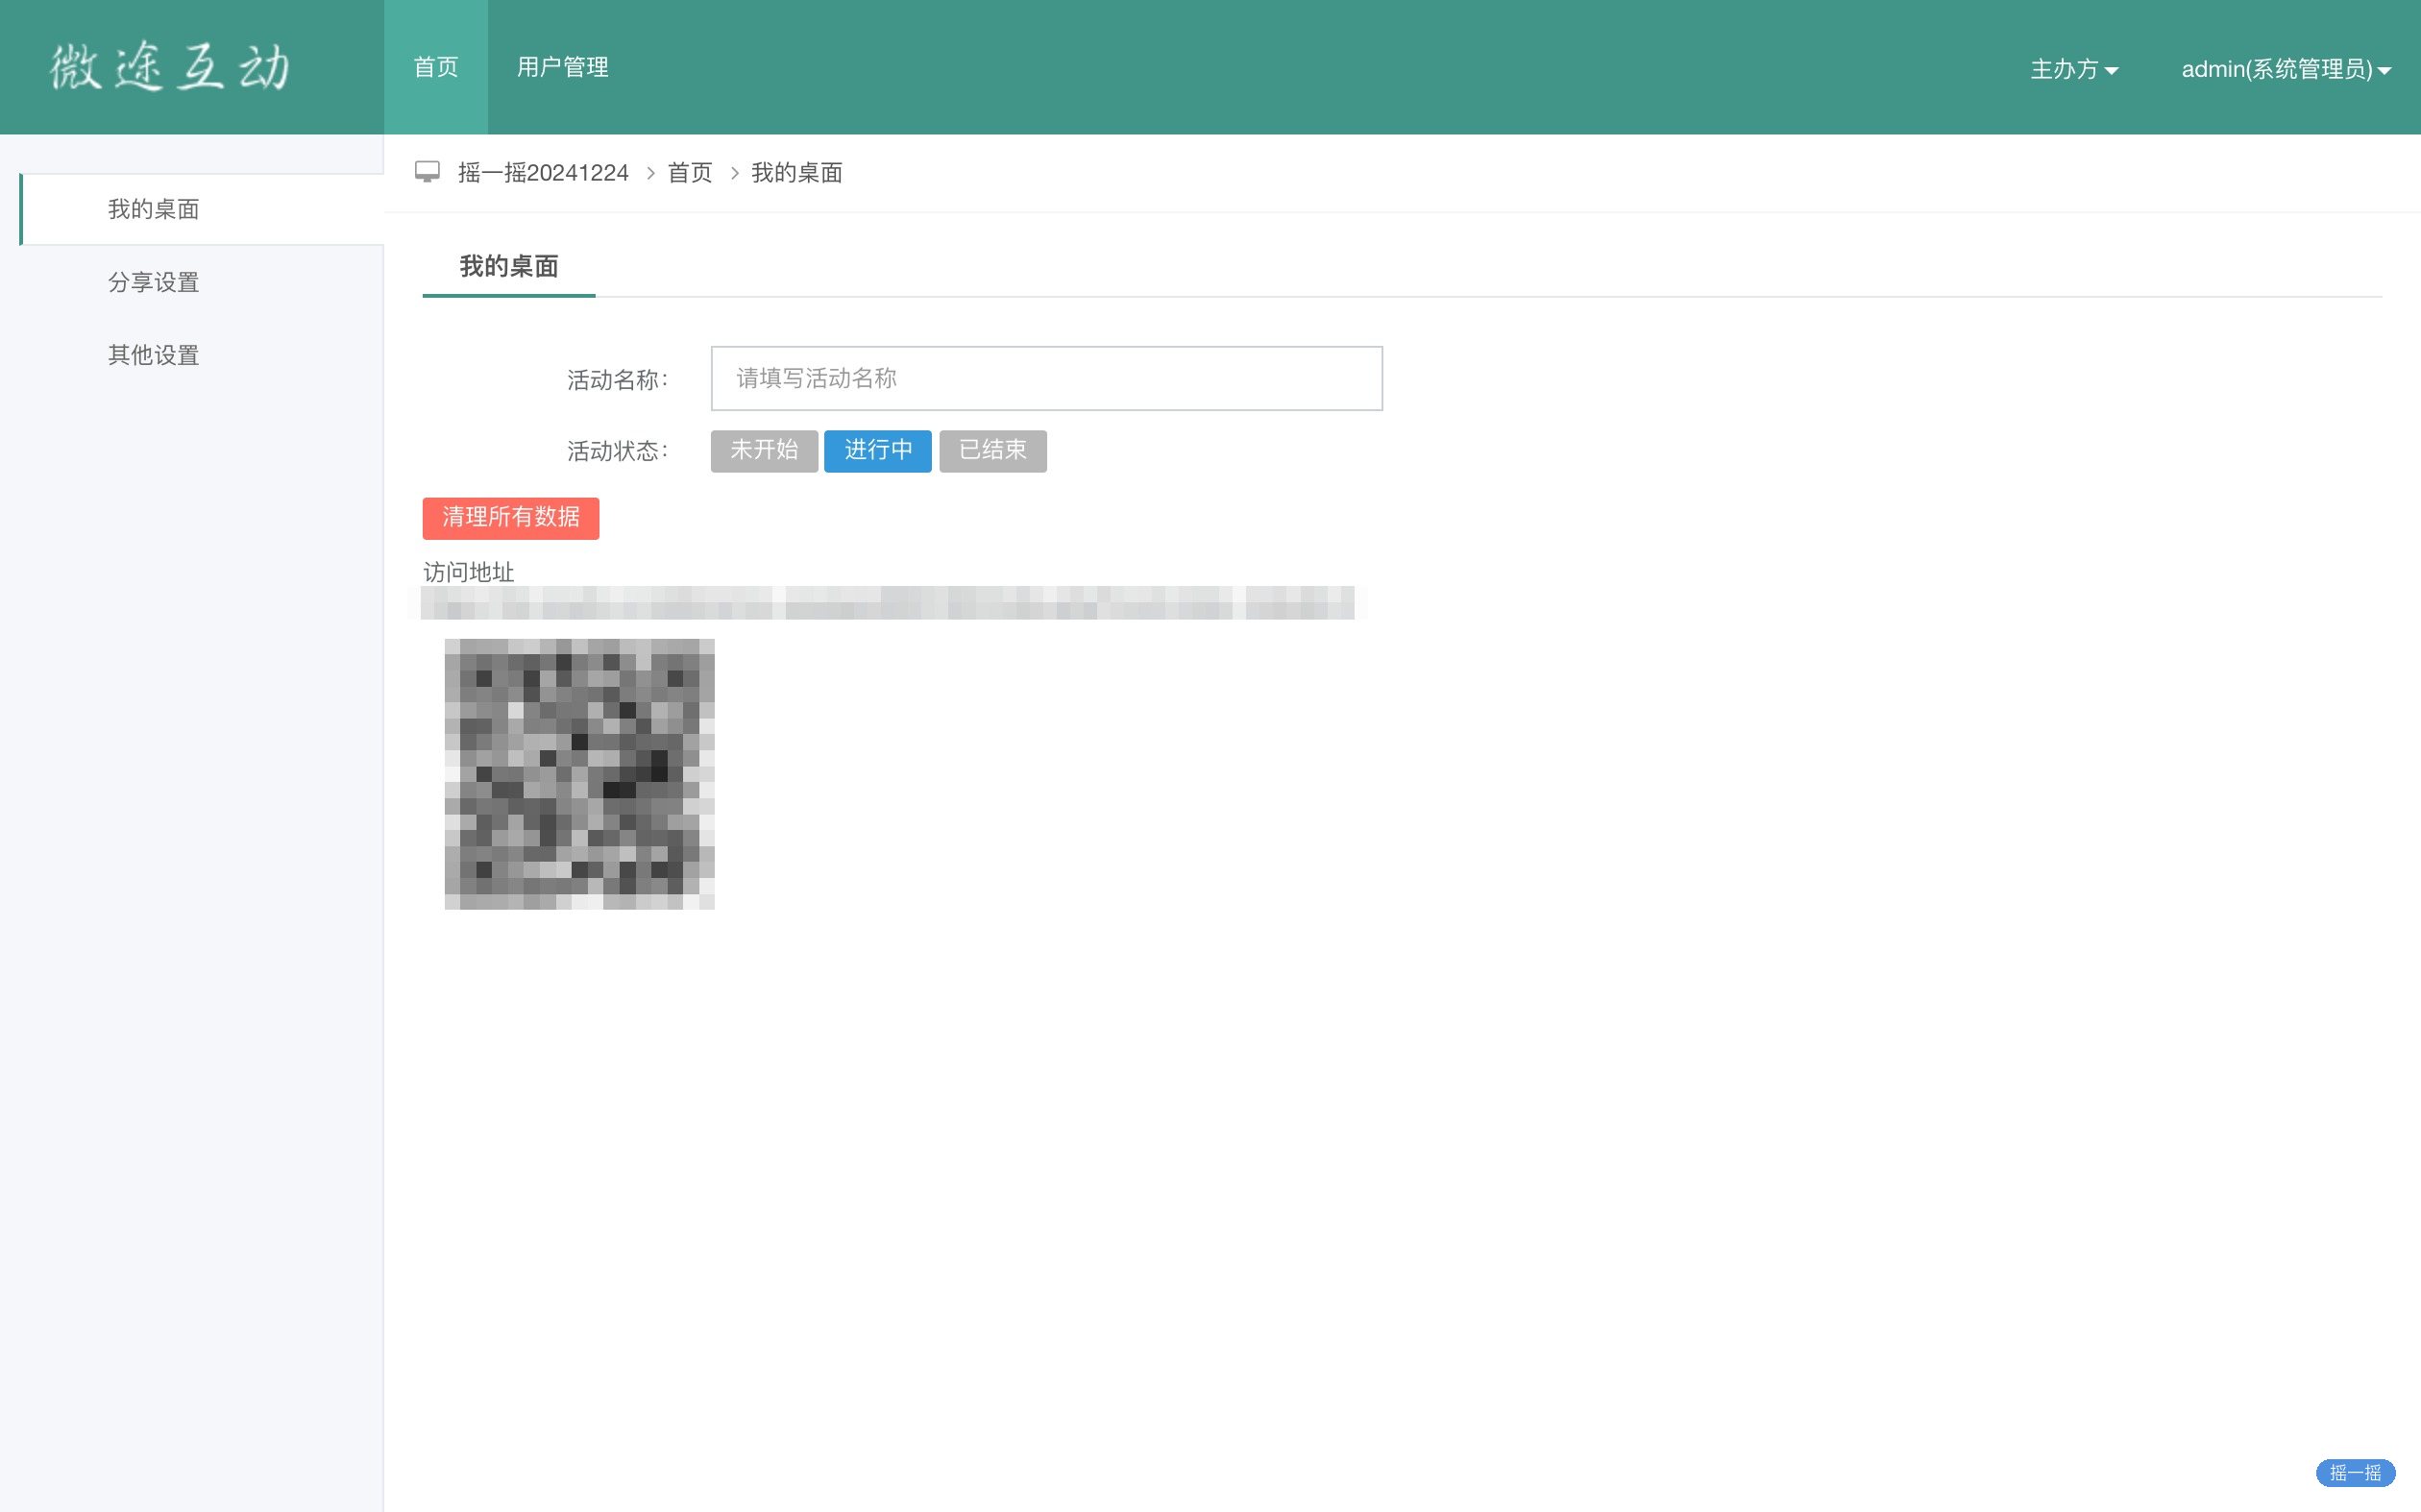The width and height of the screenshot is (2421, 1512).
Task: Click the 摇一摇 badge at bottom right
Action: click(2355, 1473)
